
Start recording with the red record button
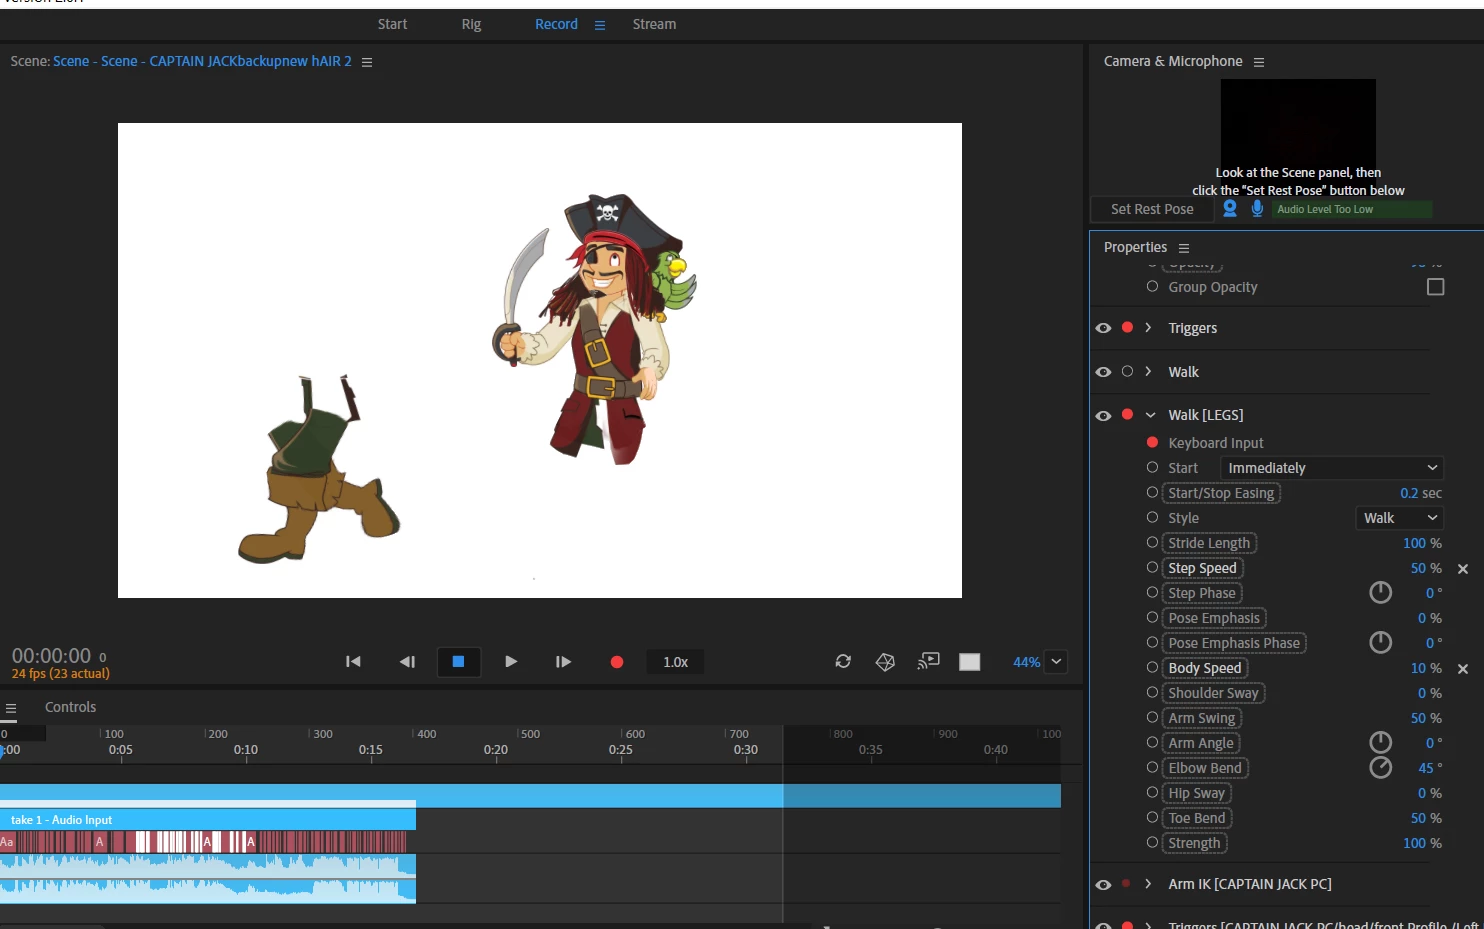[617, 661]
